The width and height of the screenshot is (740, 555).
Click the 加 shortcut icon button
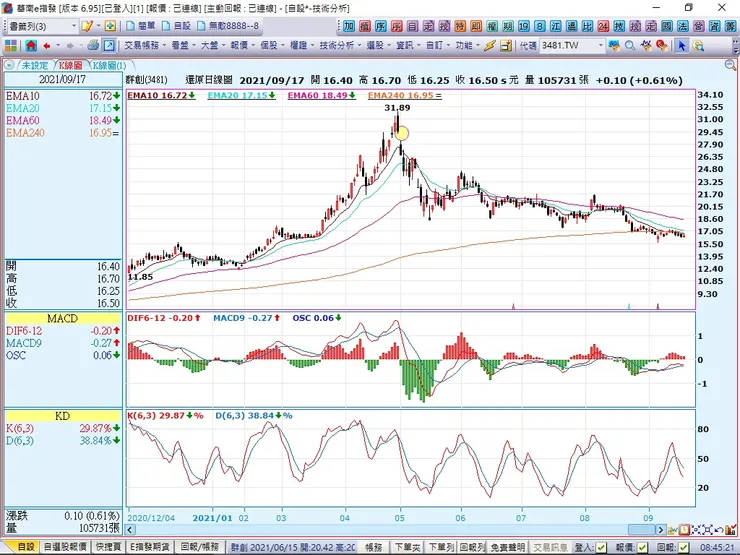349,25
